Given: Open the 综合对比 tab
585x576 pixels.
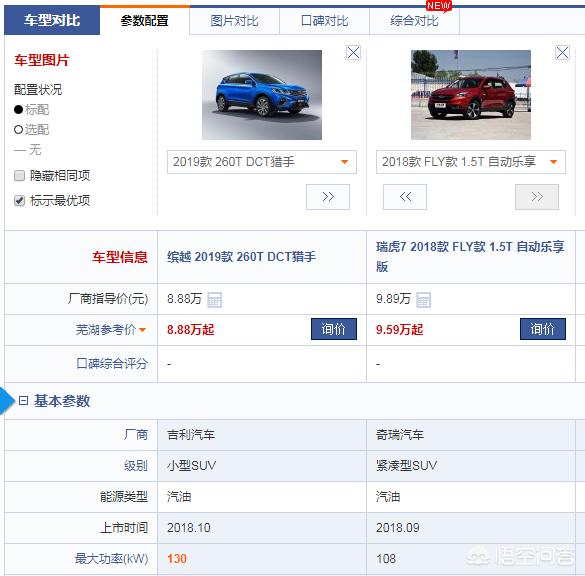Looking at the screenshot, I should pyautogui.click(x=414, y=21).
